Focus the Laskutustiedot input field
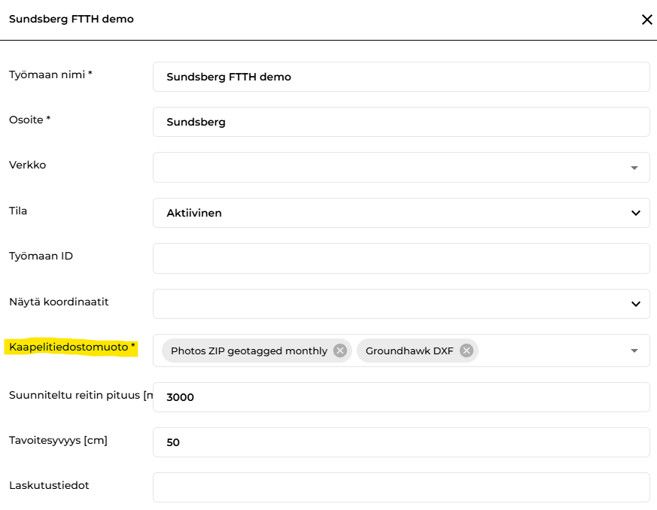Viewport: 657px width, 510px height. pyautogui.click(x=401, y=487)
